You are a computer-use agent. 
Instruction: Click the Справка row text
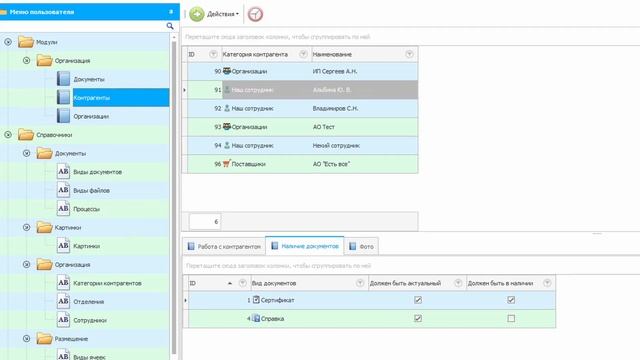(x=272, y=318)
